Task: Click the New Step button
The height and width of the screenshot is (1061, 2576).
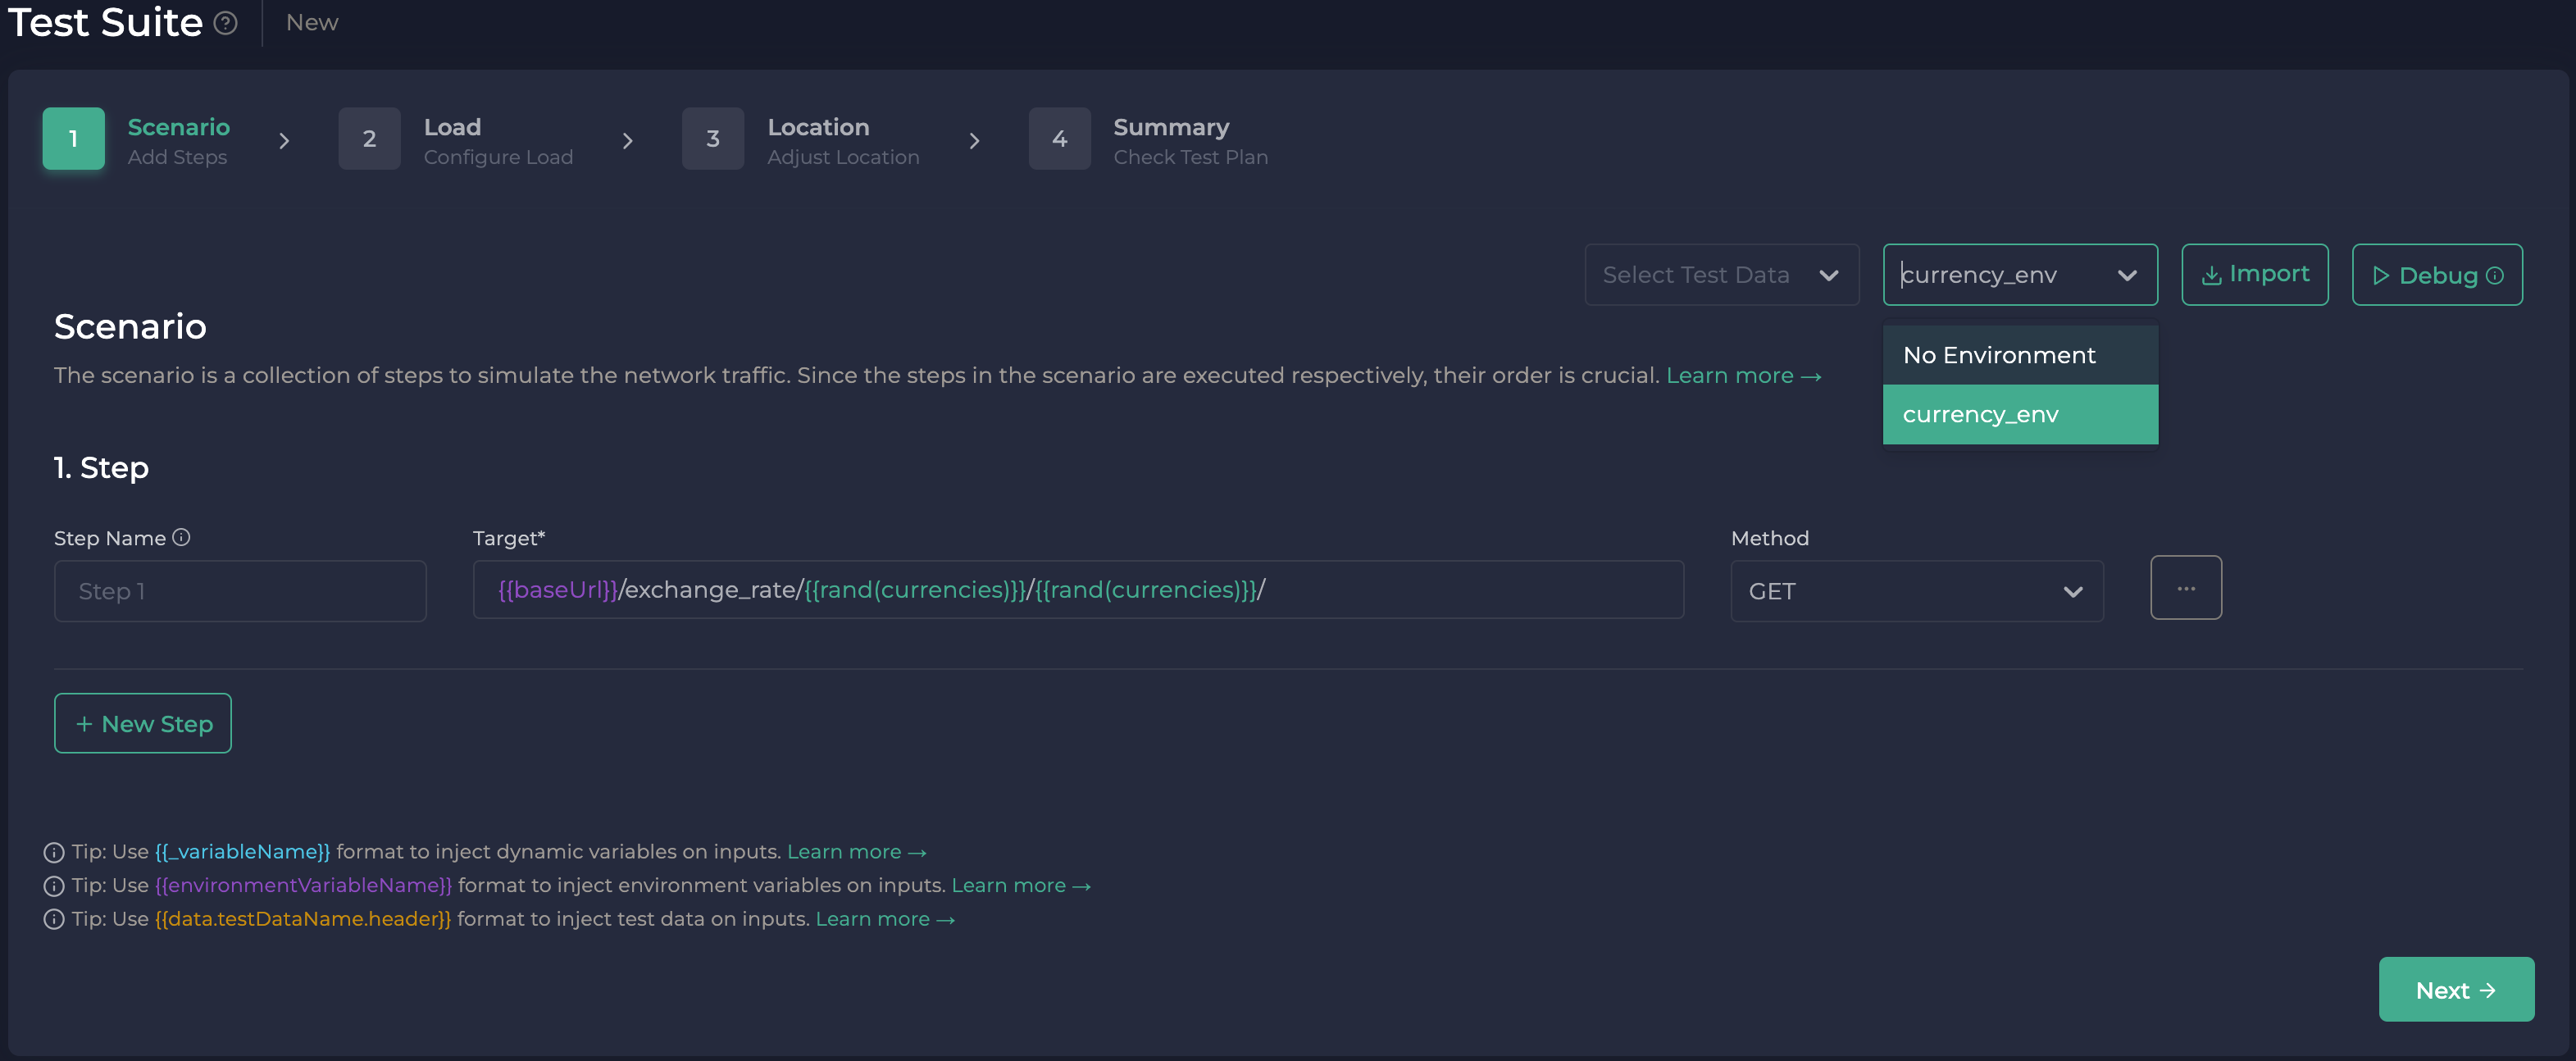Action: coord(142,723)
